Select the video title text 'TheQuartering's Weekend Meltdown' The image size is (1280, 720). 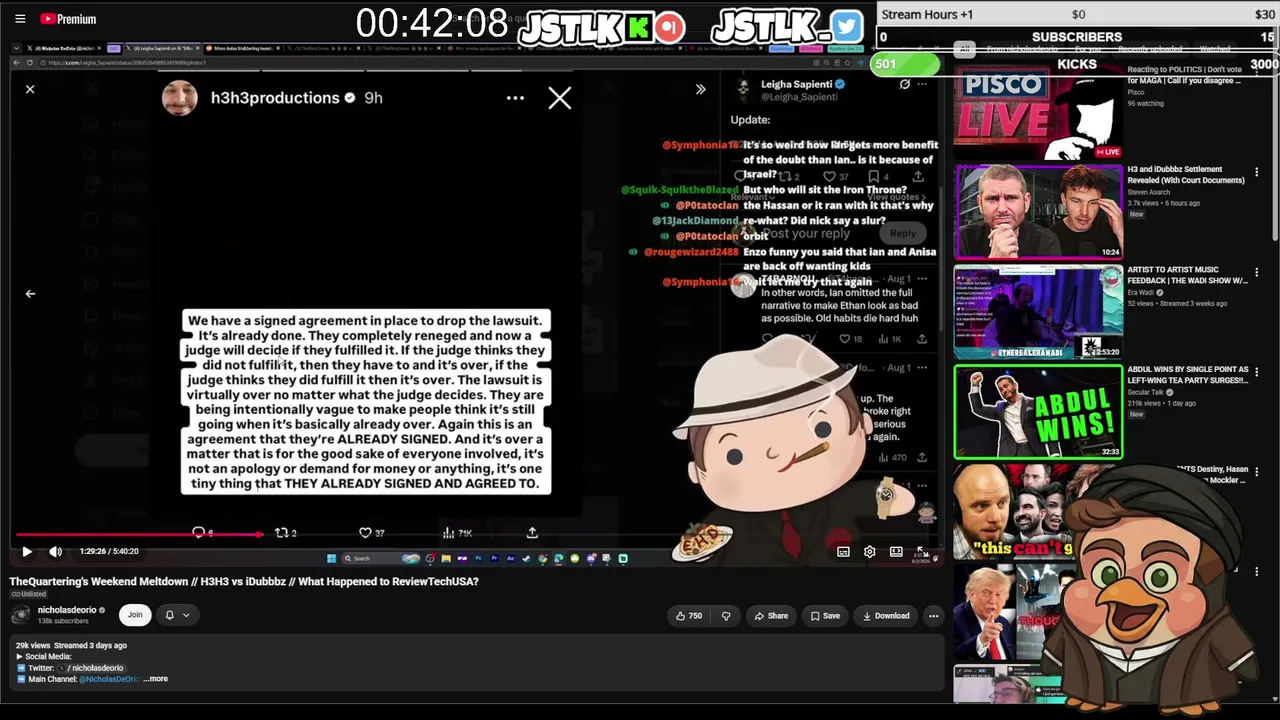99,582
